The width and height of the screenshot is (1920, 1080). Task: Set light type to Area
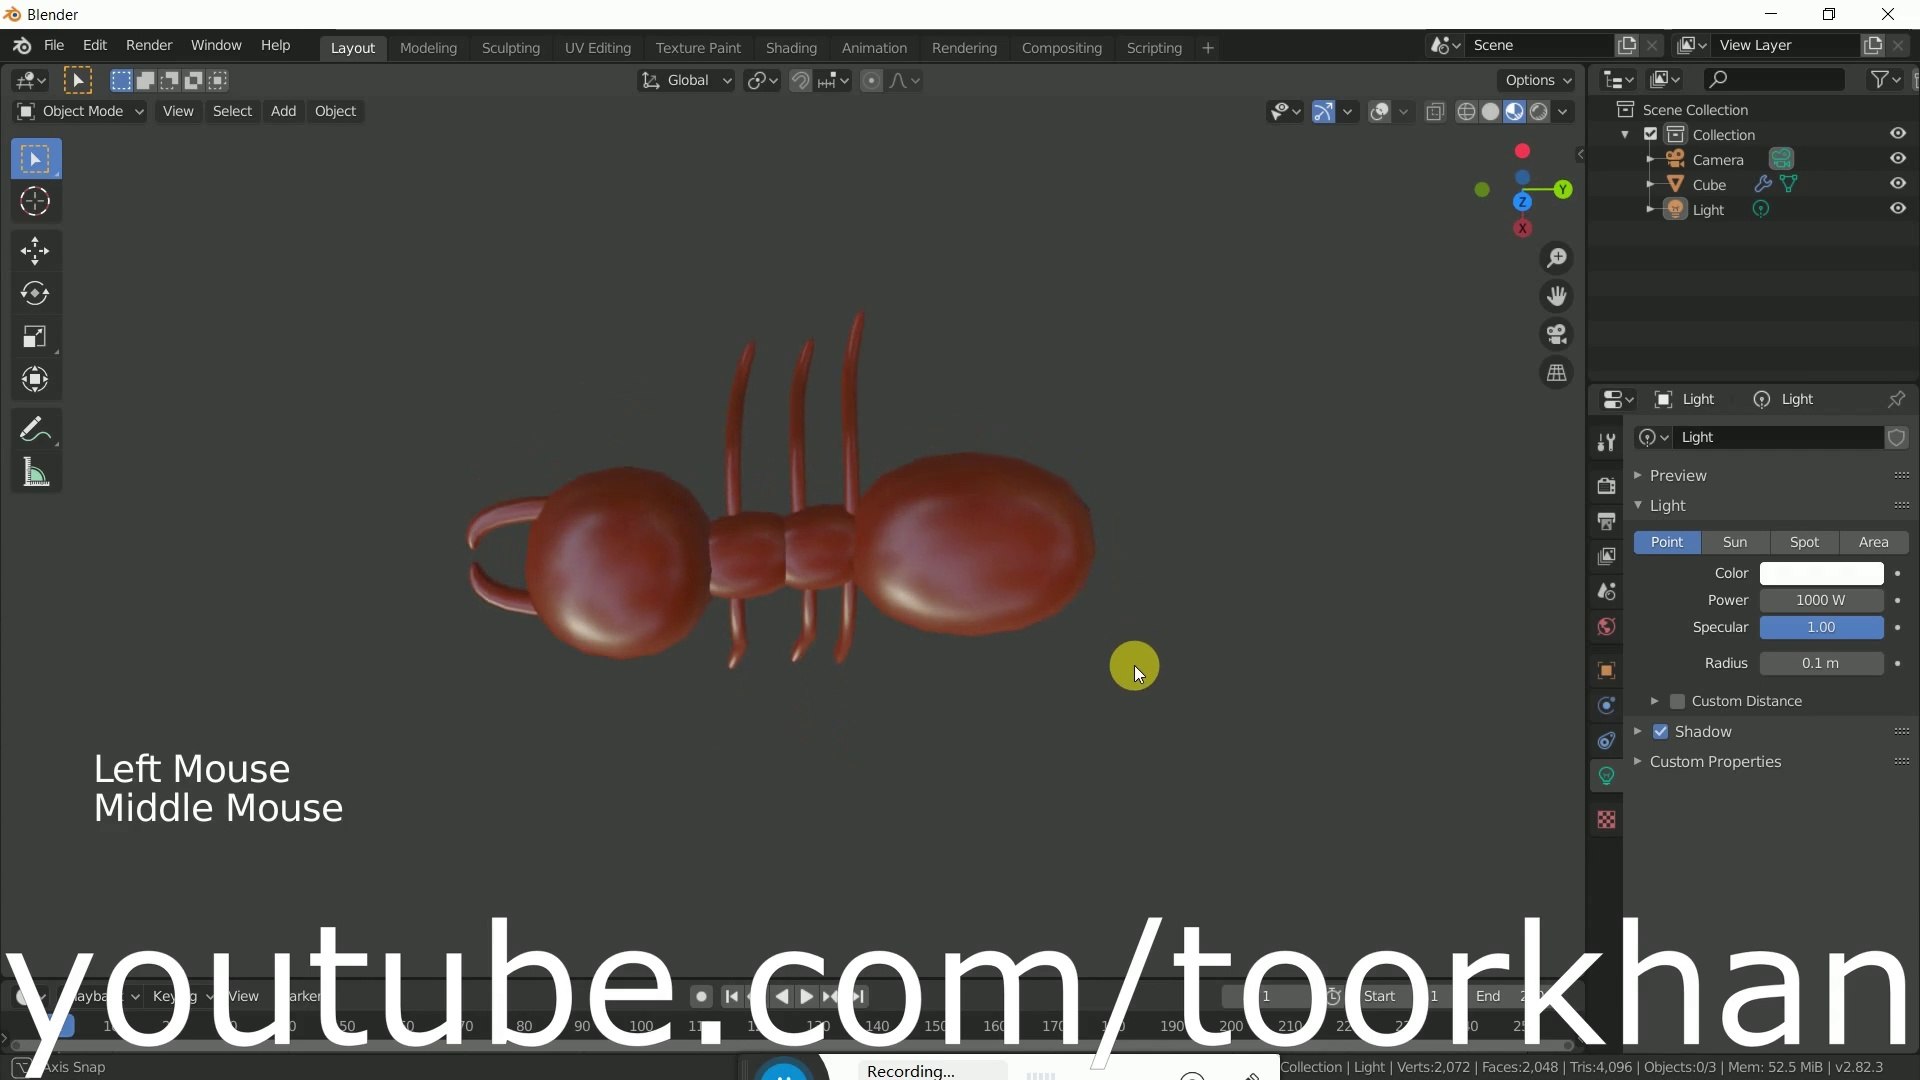(1874, 542)
